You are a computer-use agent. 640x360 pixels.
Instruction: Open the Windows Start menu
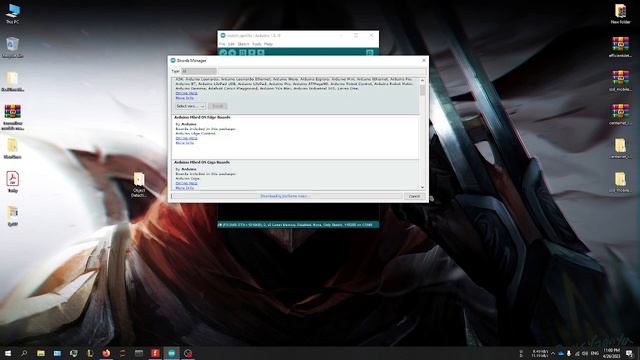(8, 353)
